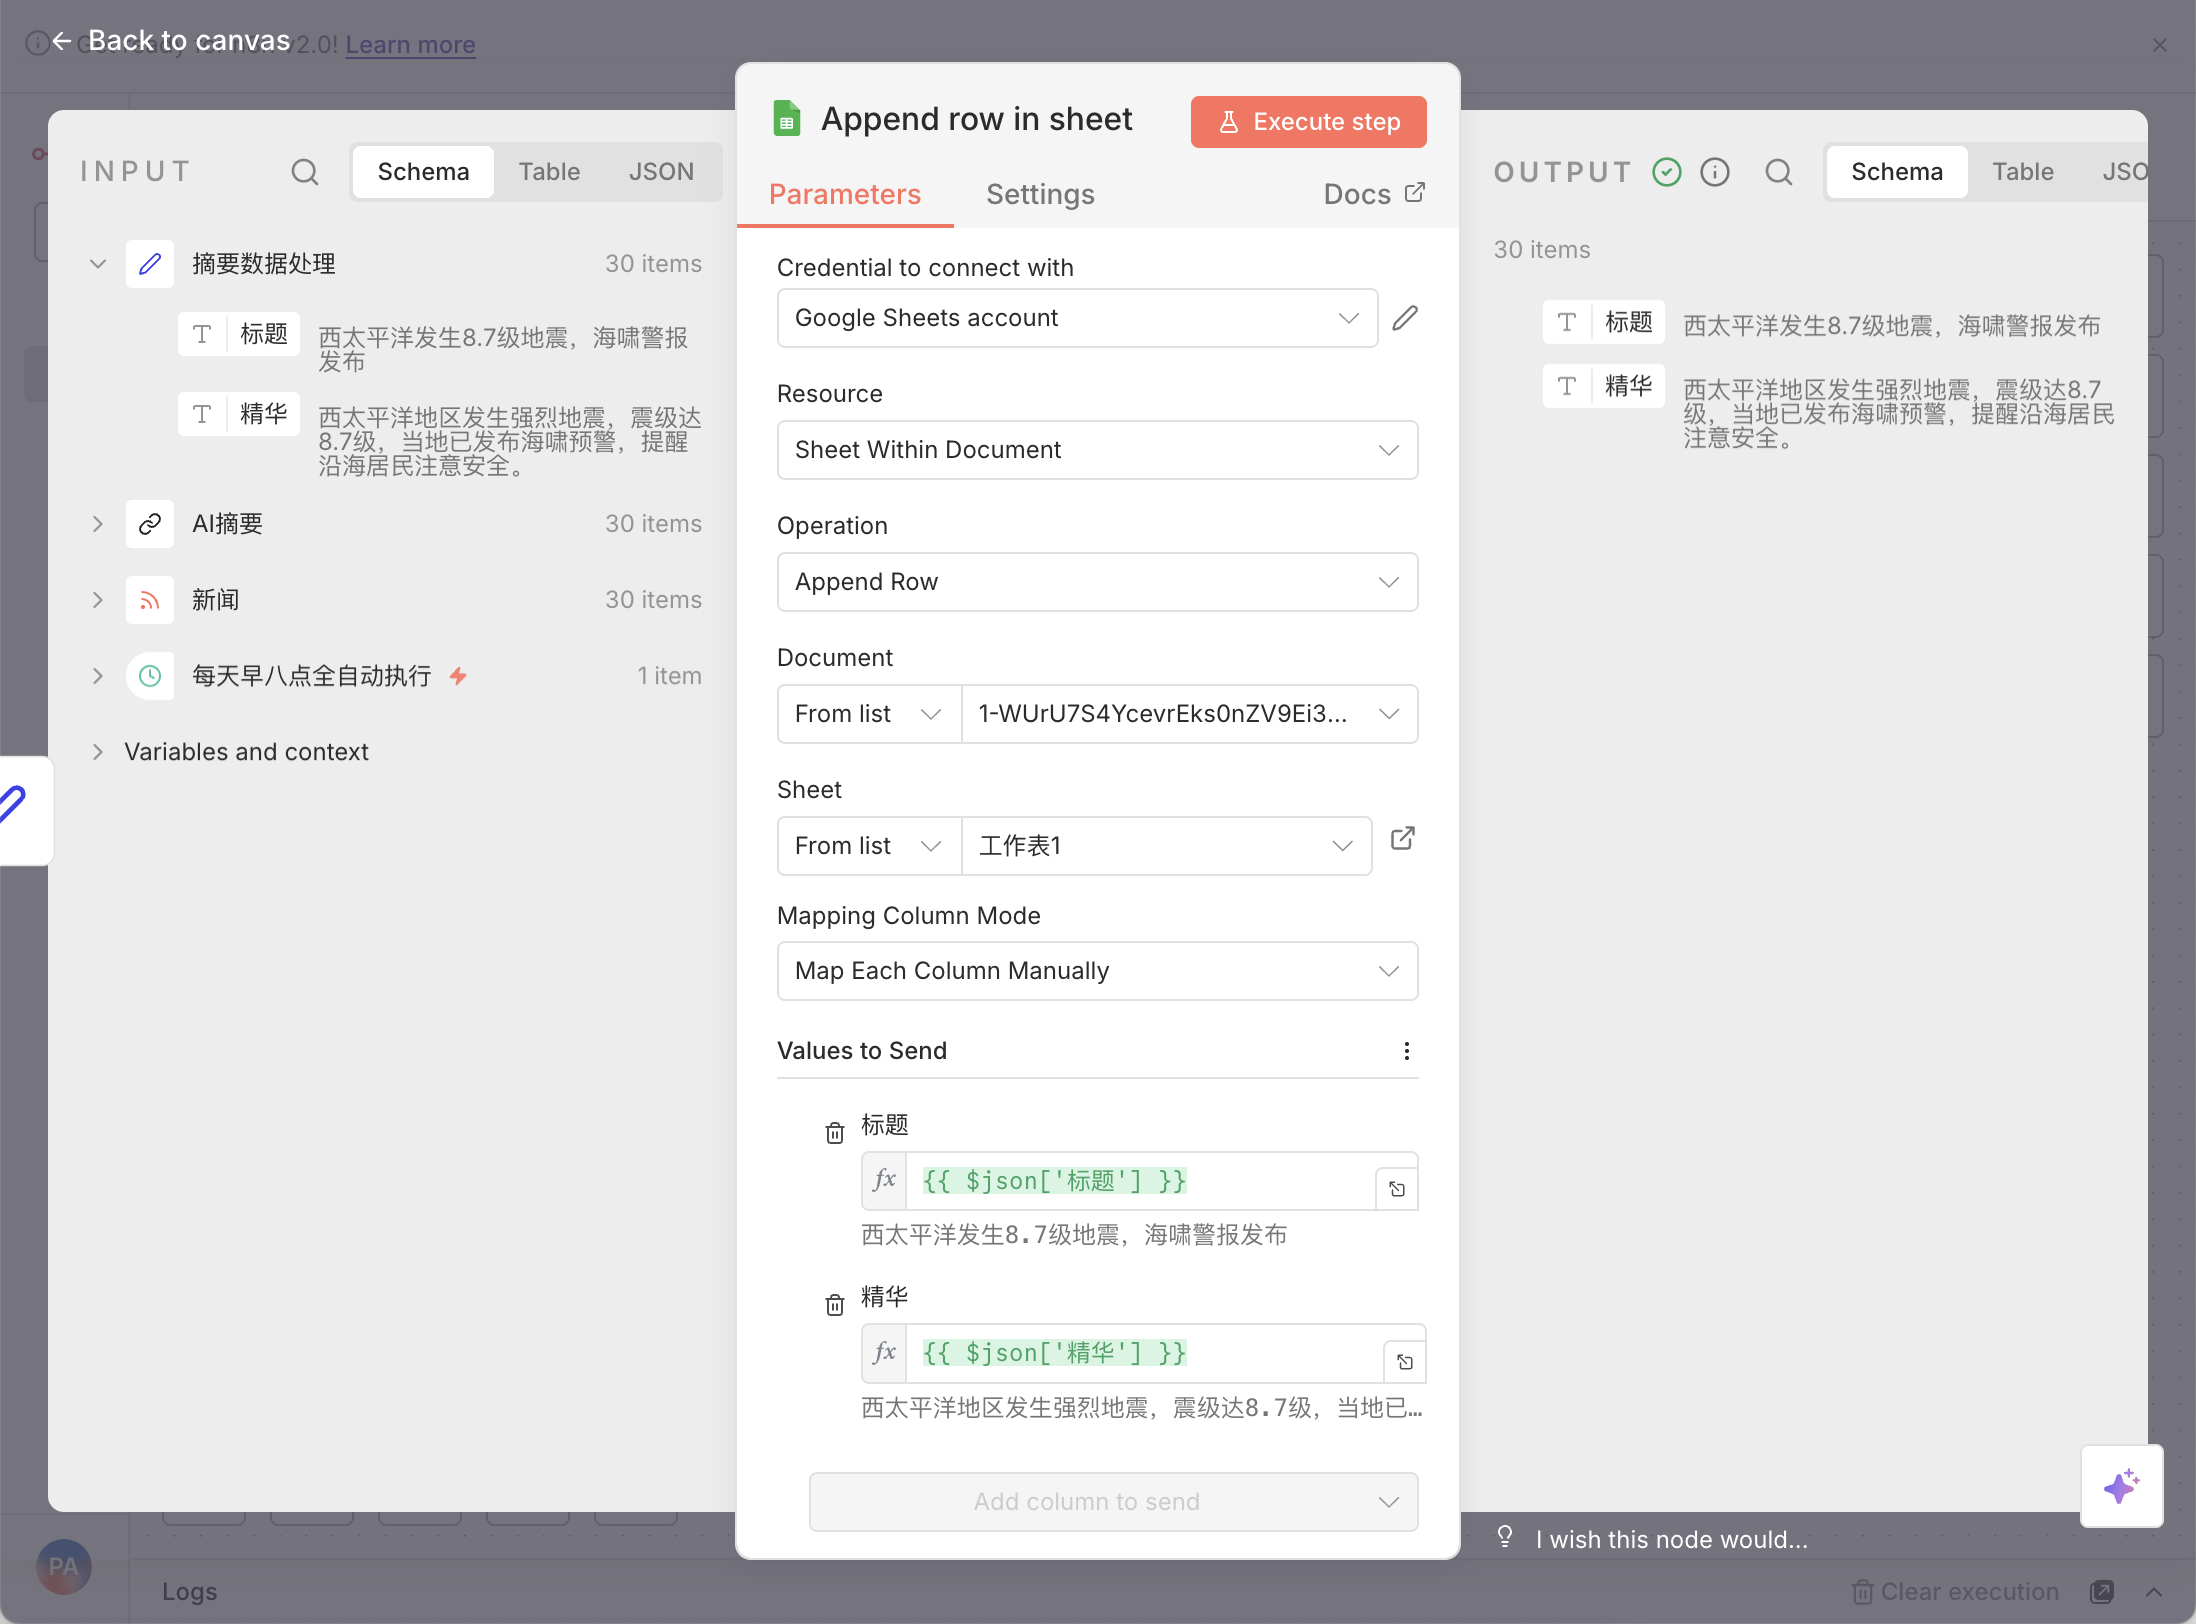Image resolution: width=2196 pixels, height=1624 pixels.
Task: Delete the 标题 column mapping with its trash icon
Action: (834, 1133)
